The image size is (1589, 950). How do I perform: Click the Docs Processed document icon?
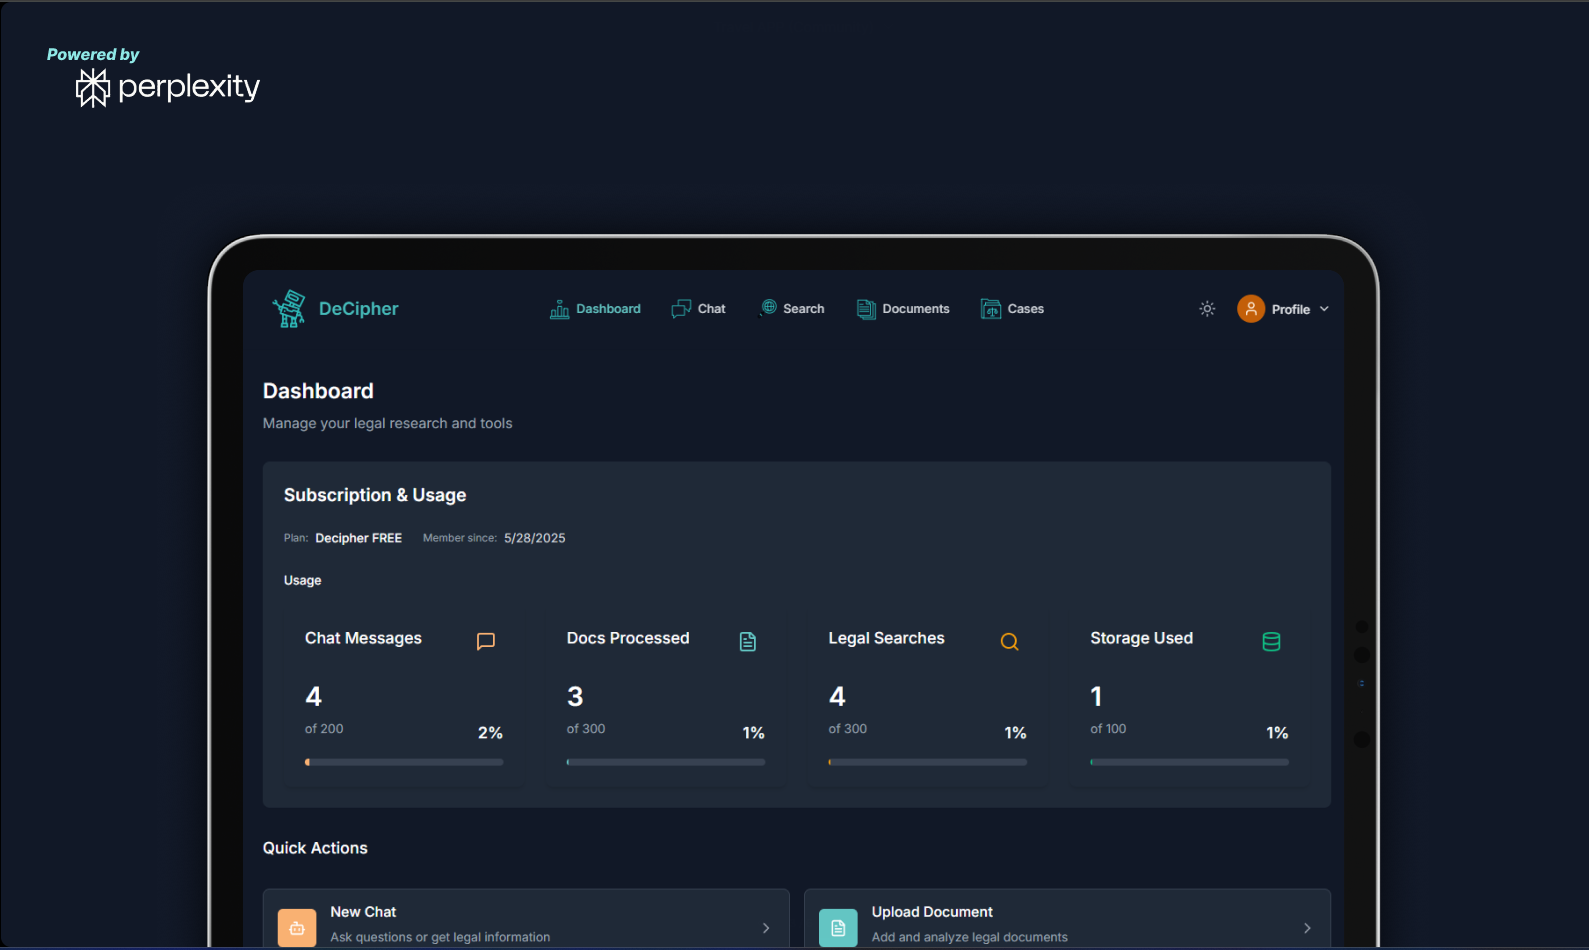(x=748, y=641)
